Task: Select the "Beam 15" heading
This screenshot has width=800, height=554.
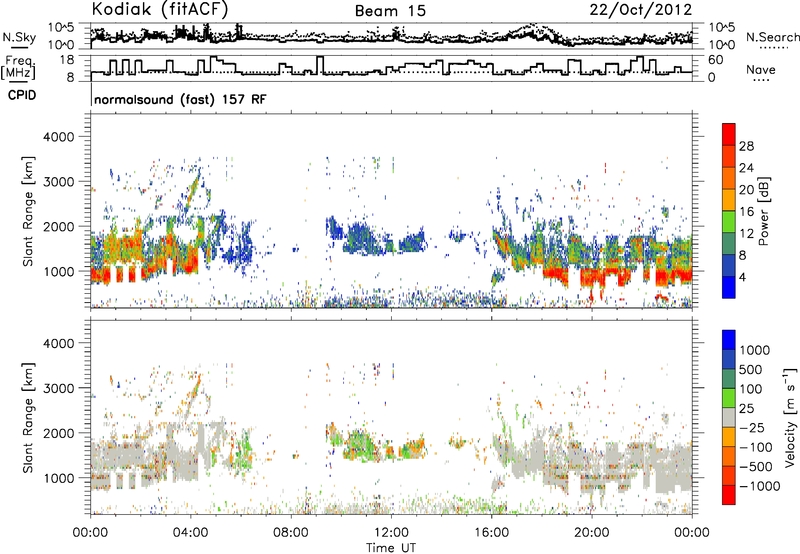Action: pos(390,11)
